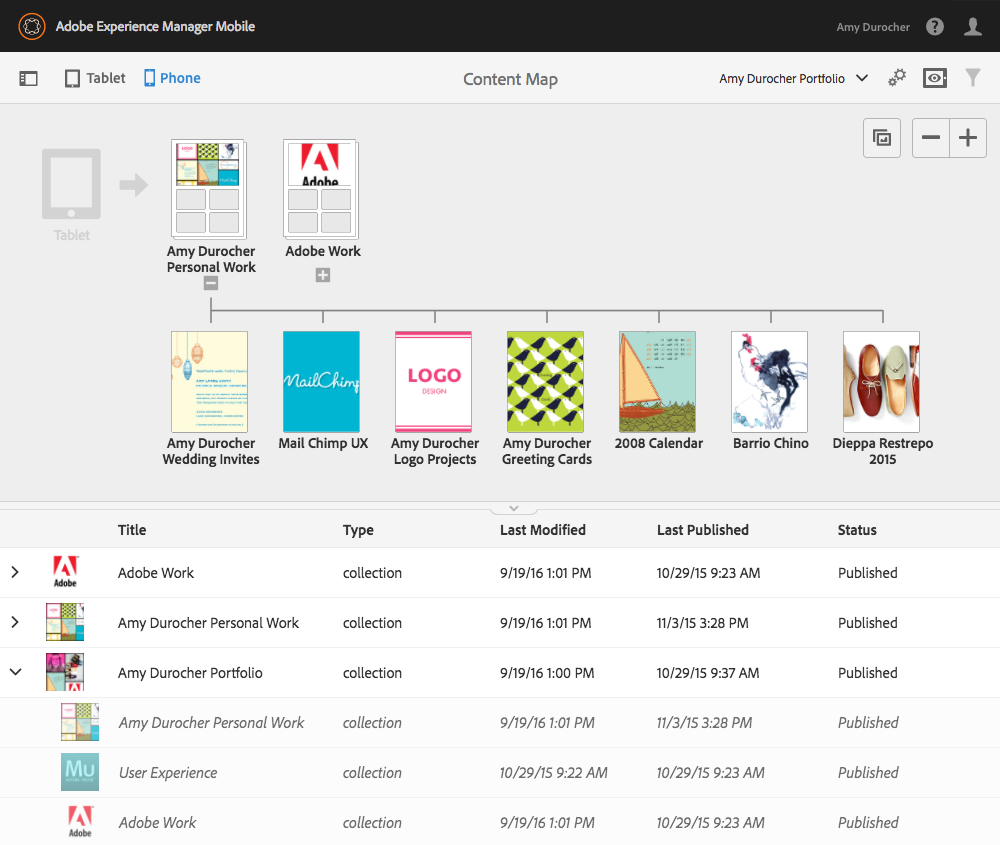
Task: Select italic 'Amy Durocher Personal Work' child title
Action: (212, 723)
